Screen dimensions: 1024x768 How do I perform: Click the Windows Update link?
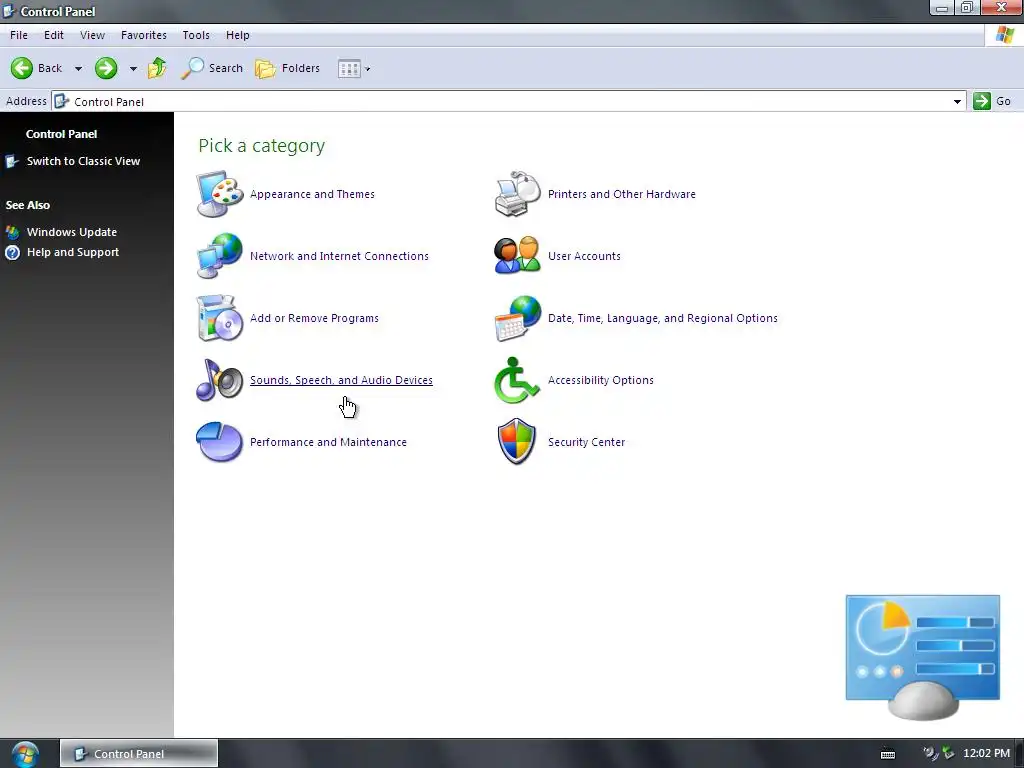tap(72, 232)
